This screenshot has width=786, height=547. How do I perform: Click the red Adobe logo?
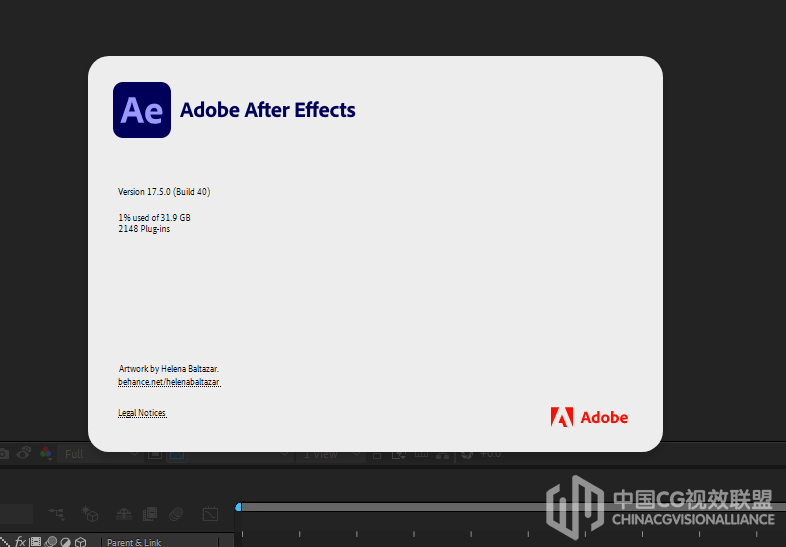(589, 417)
